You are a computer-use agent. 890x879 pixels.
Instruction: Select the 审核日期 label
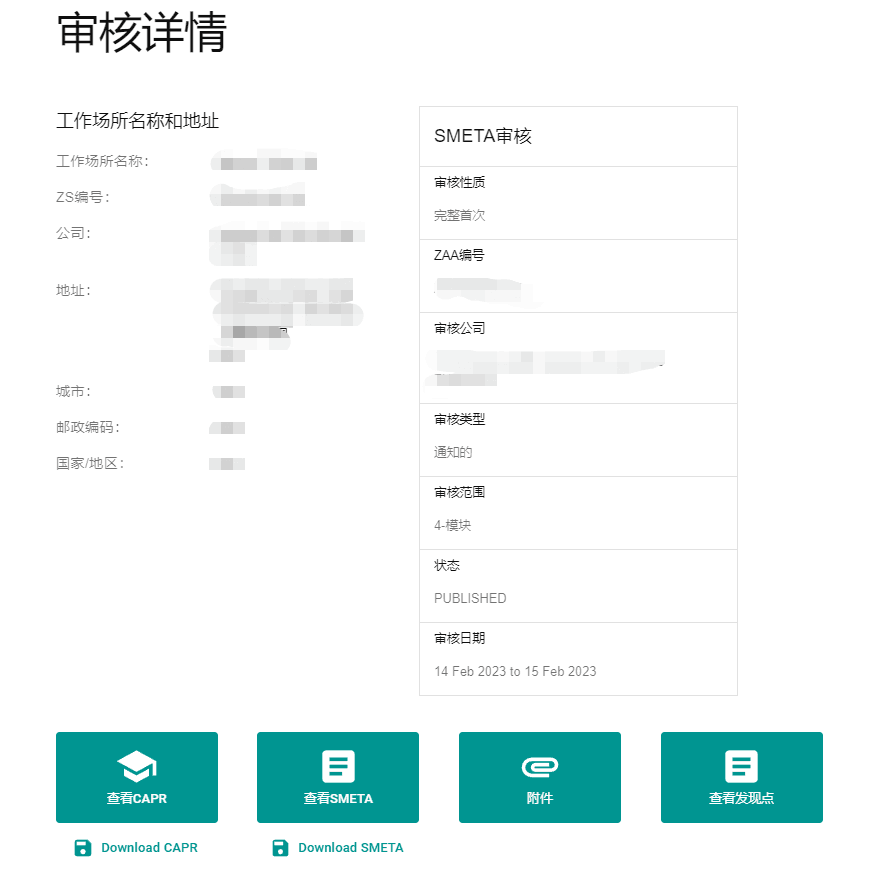coord(460,638)
